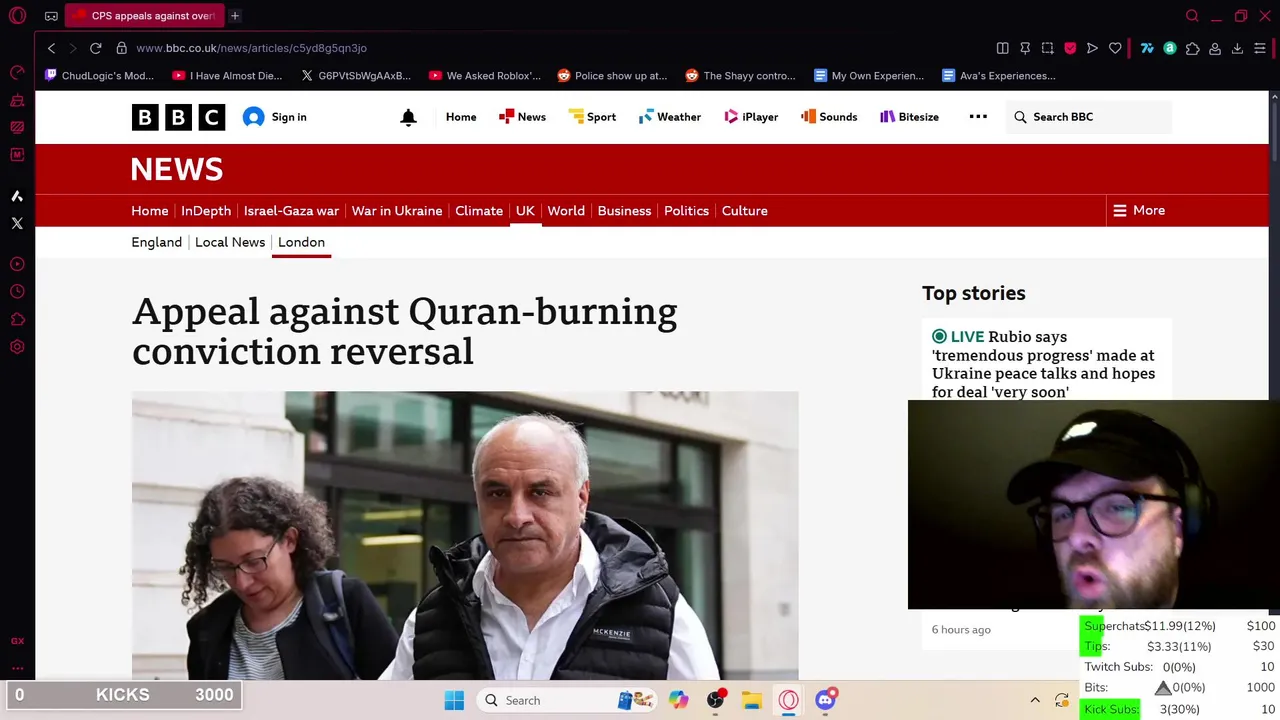Open BBC Sport link

tap(592, 117)
